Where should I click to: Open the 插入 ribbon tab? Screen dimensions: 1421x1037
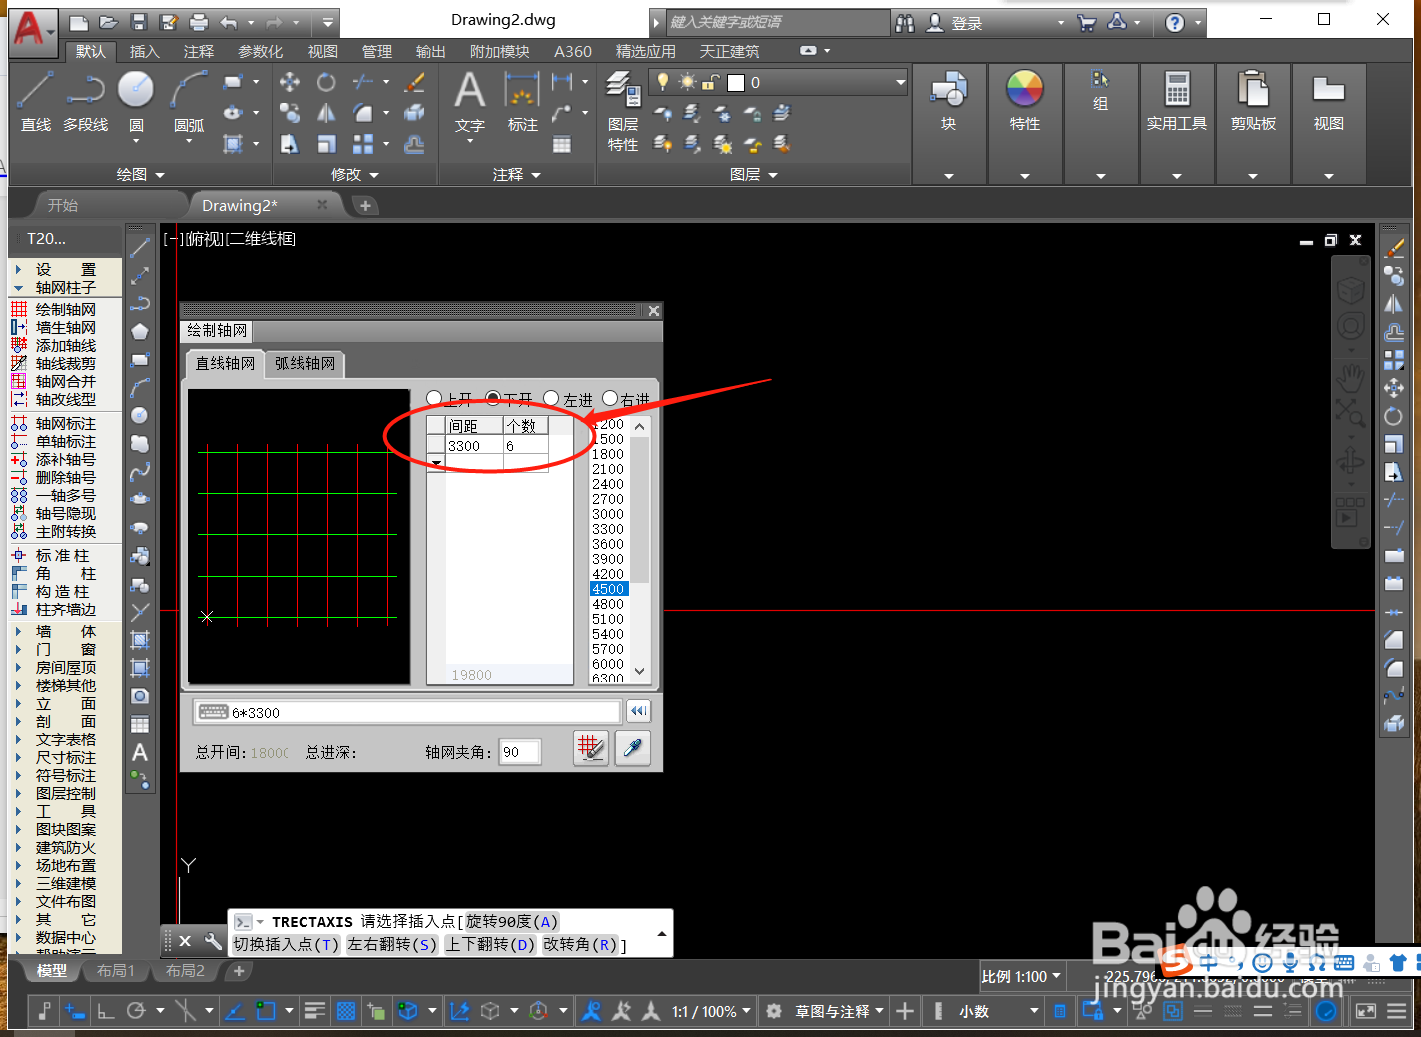144,51
